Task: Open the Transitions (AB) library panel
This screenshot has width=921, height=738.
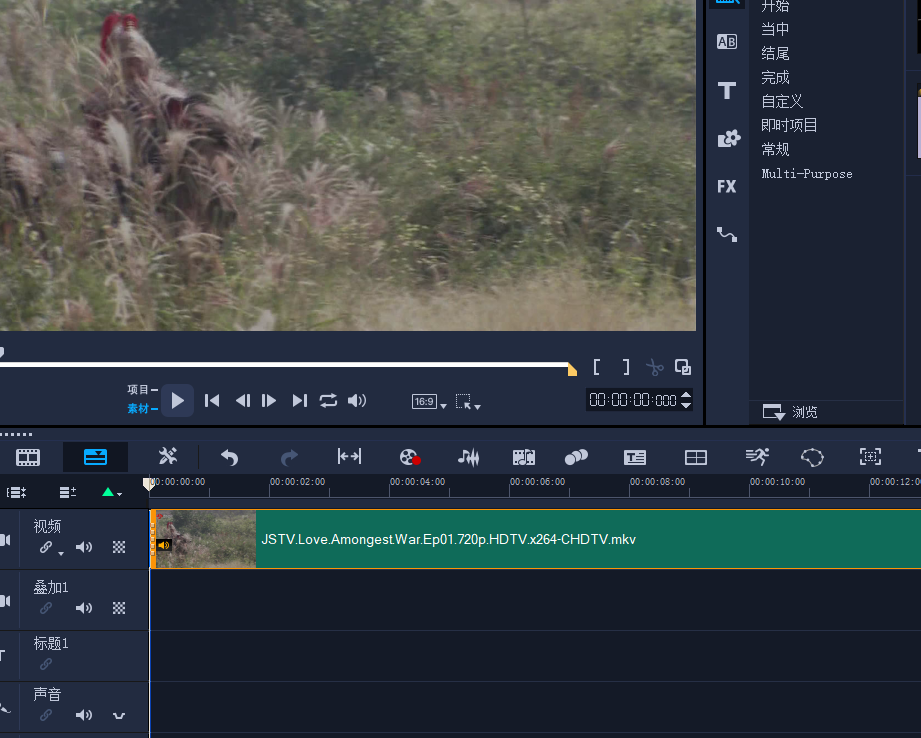Action: pos(727,42)
